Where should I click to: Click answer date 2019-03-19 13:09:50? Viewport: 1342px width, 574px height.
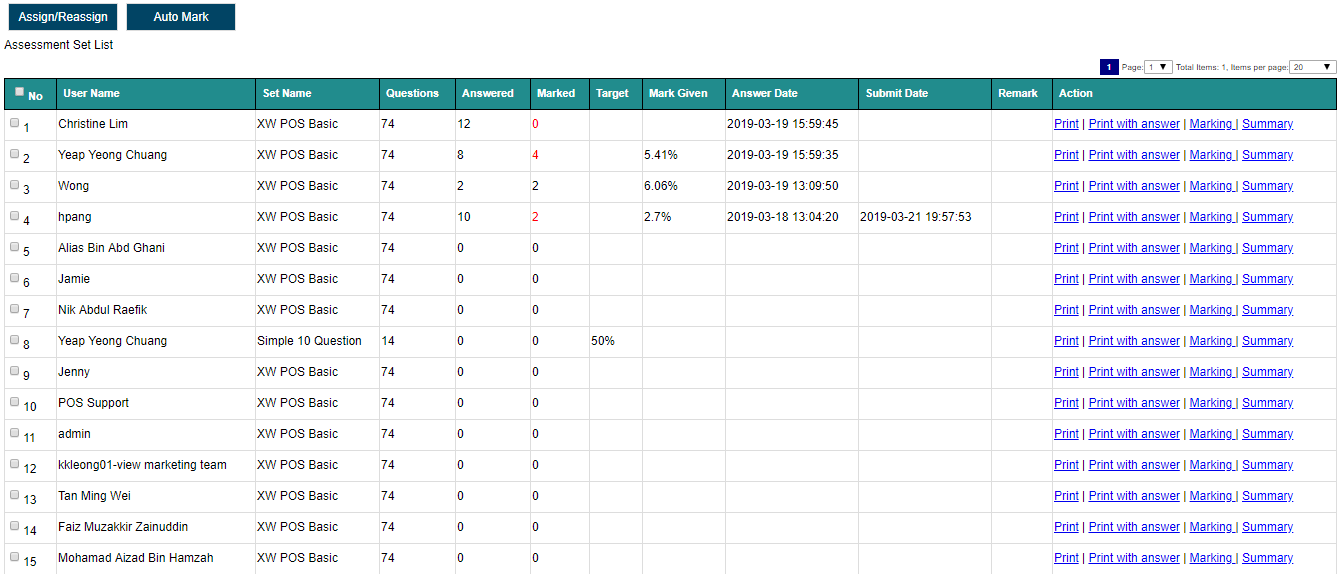[783, 186]
